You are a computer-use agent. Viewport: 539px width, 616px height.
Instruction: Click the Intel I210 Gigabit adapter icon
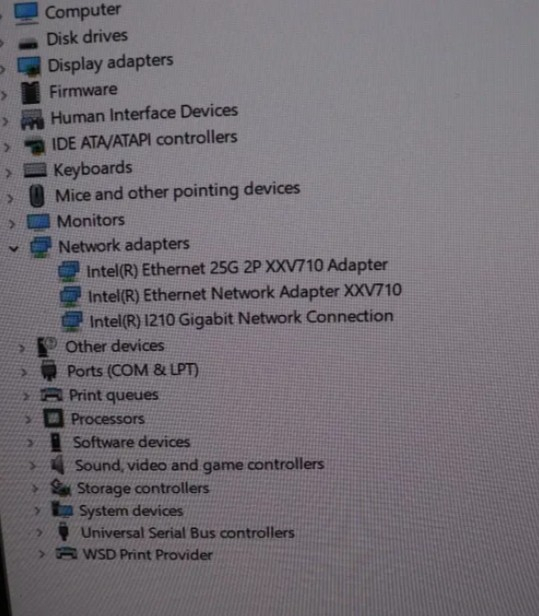coord(72,321)
